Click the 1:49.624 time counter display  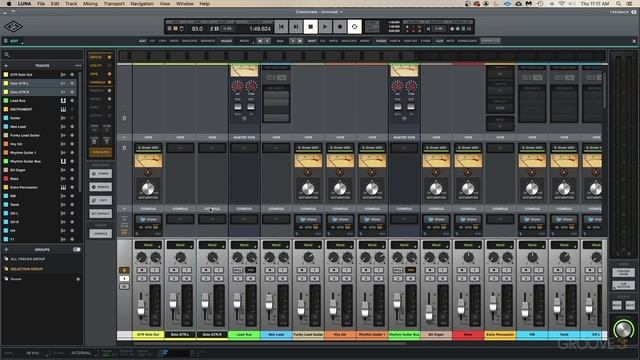(260, 29)
